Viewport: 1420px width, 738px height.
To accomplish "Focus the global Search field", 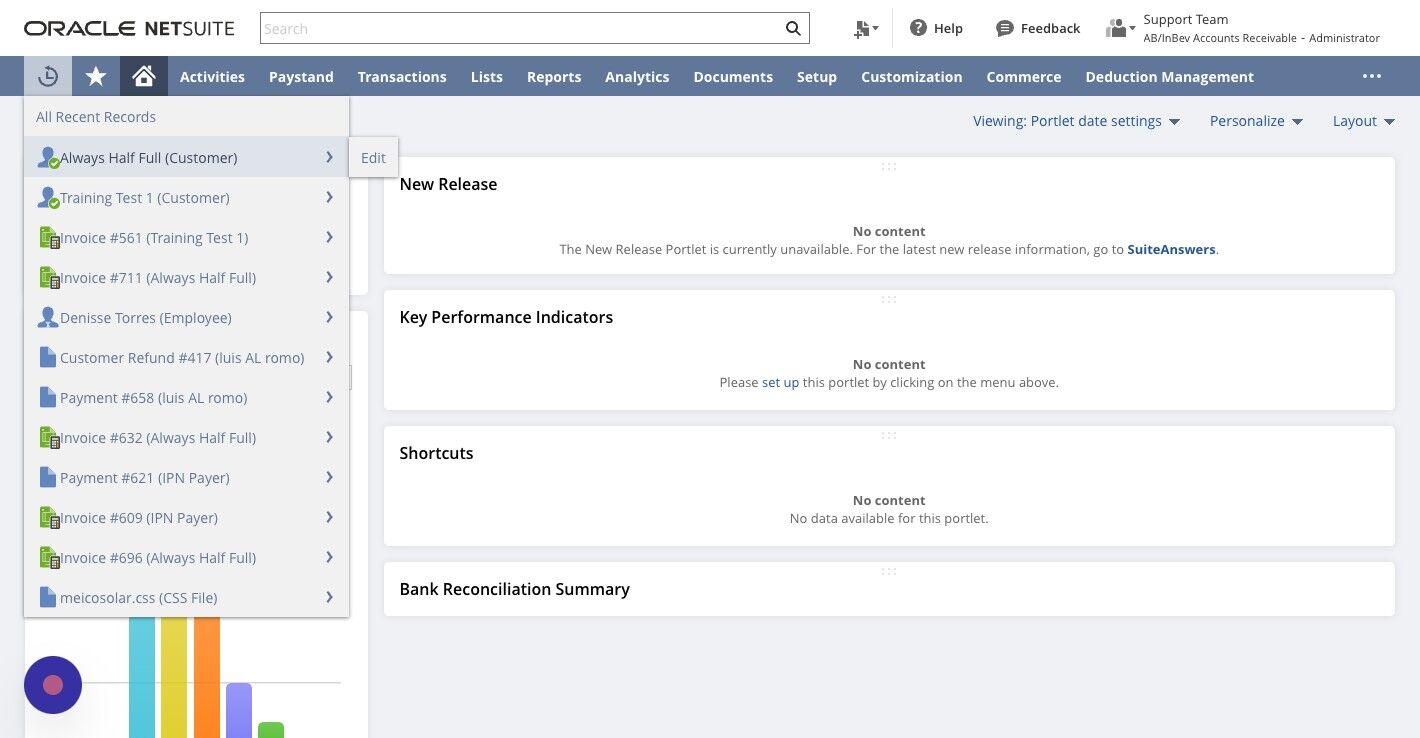I will point(520,28).
